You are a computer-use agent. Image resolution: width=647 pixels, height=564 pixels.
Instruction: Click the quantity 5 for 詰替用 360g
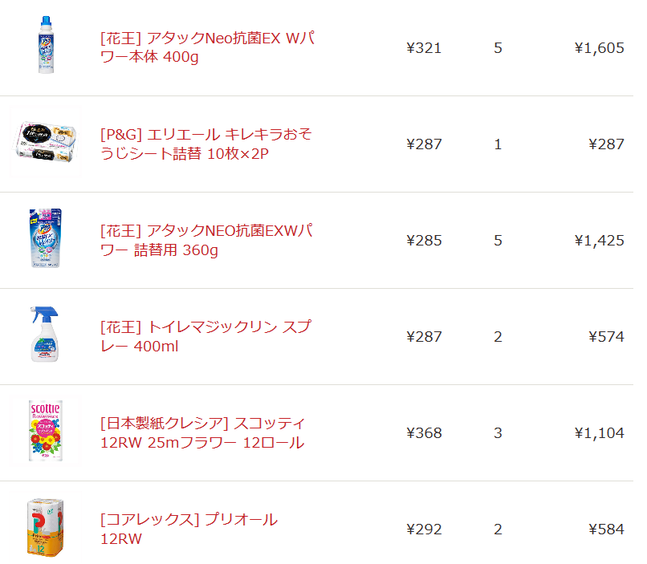(x=498, y=241)
